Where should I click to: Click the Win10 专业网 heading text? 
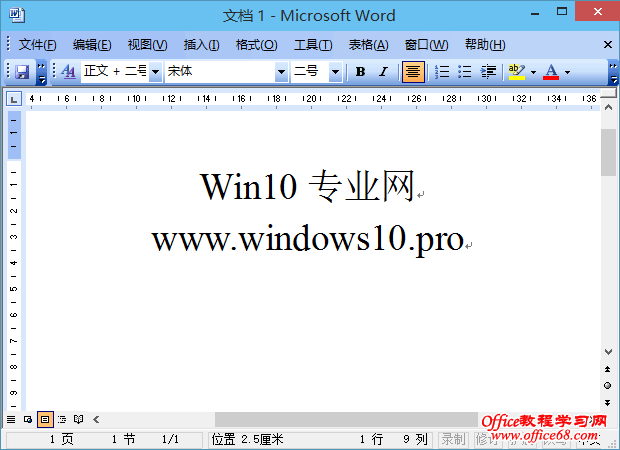point(307,186)
